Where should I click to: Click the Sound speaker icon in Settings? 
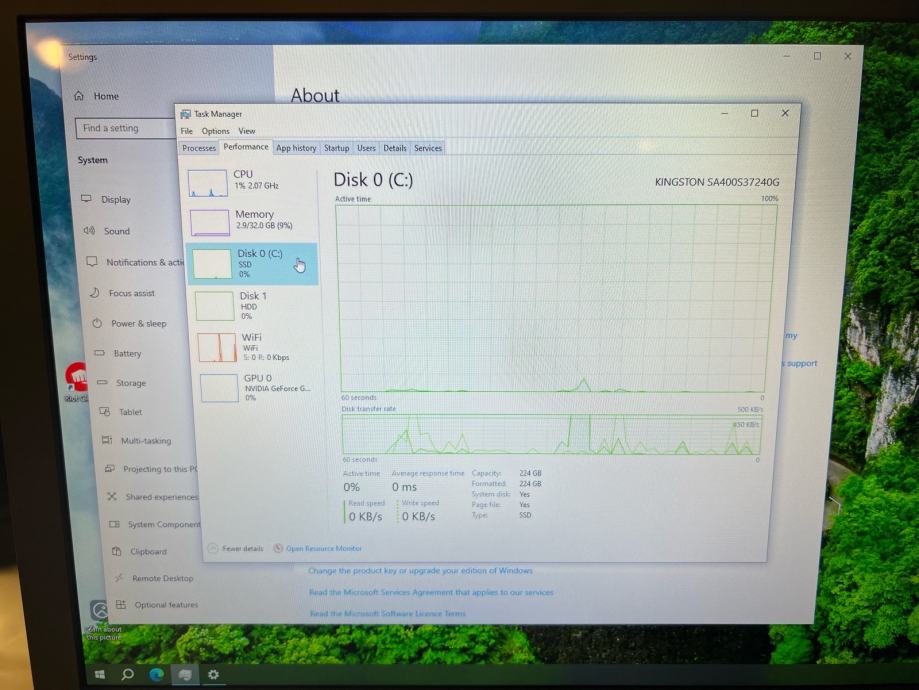[x=89, y=230]
